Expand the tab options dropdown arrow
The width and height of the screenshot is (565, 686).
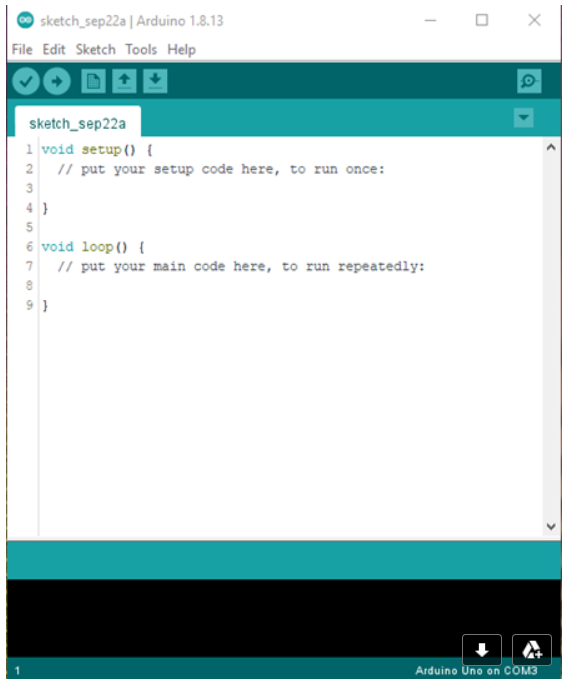tap(523, 118)
